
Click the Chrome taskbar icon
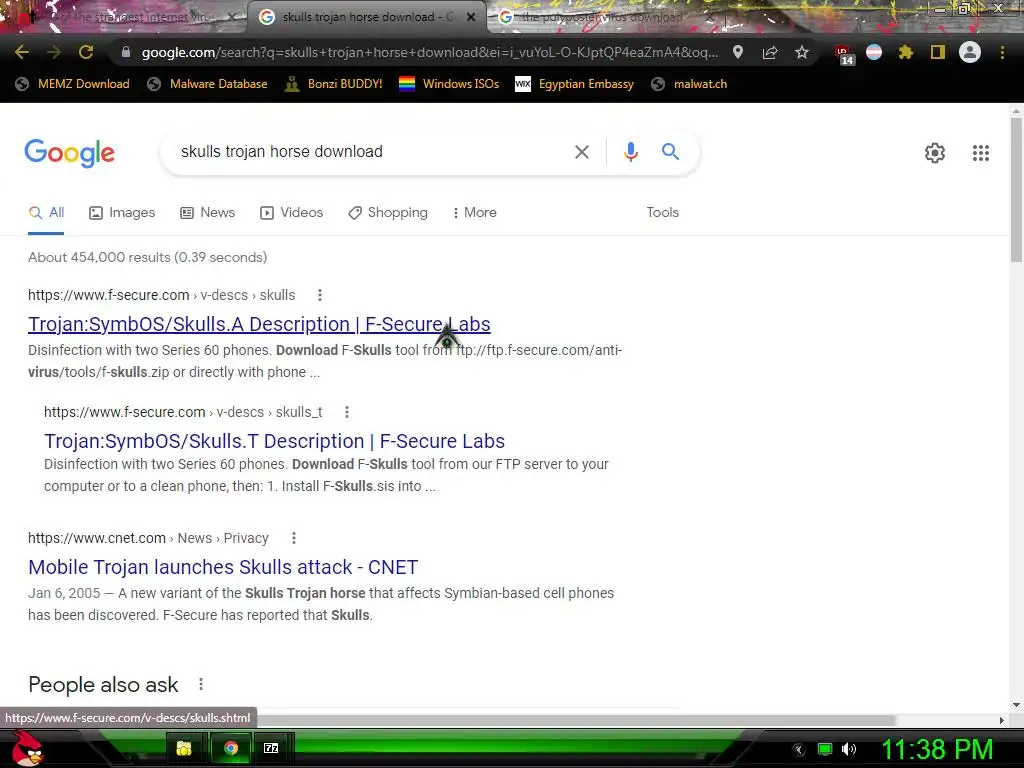coord(230,748)
